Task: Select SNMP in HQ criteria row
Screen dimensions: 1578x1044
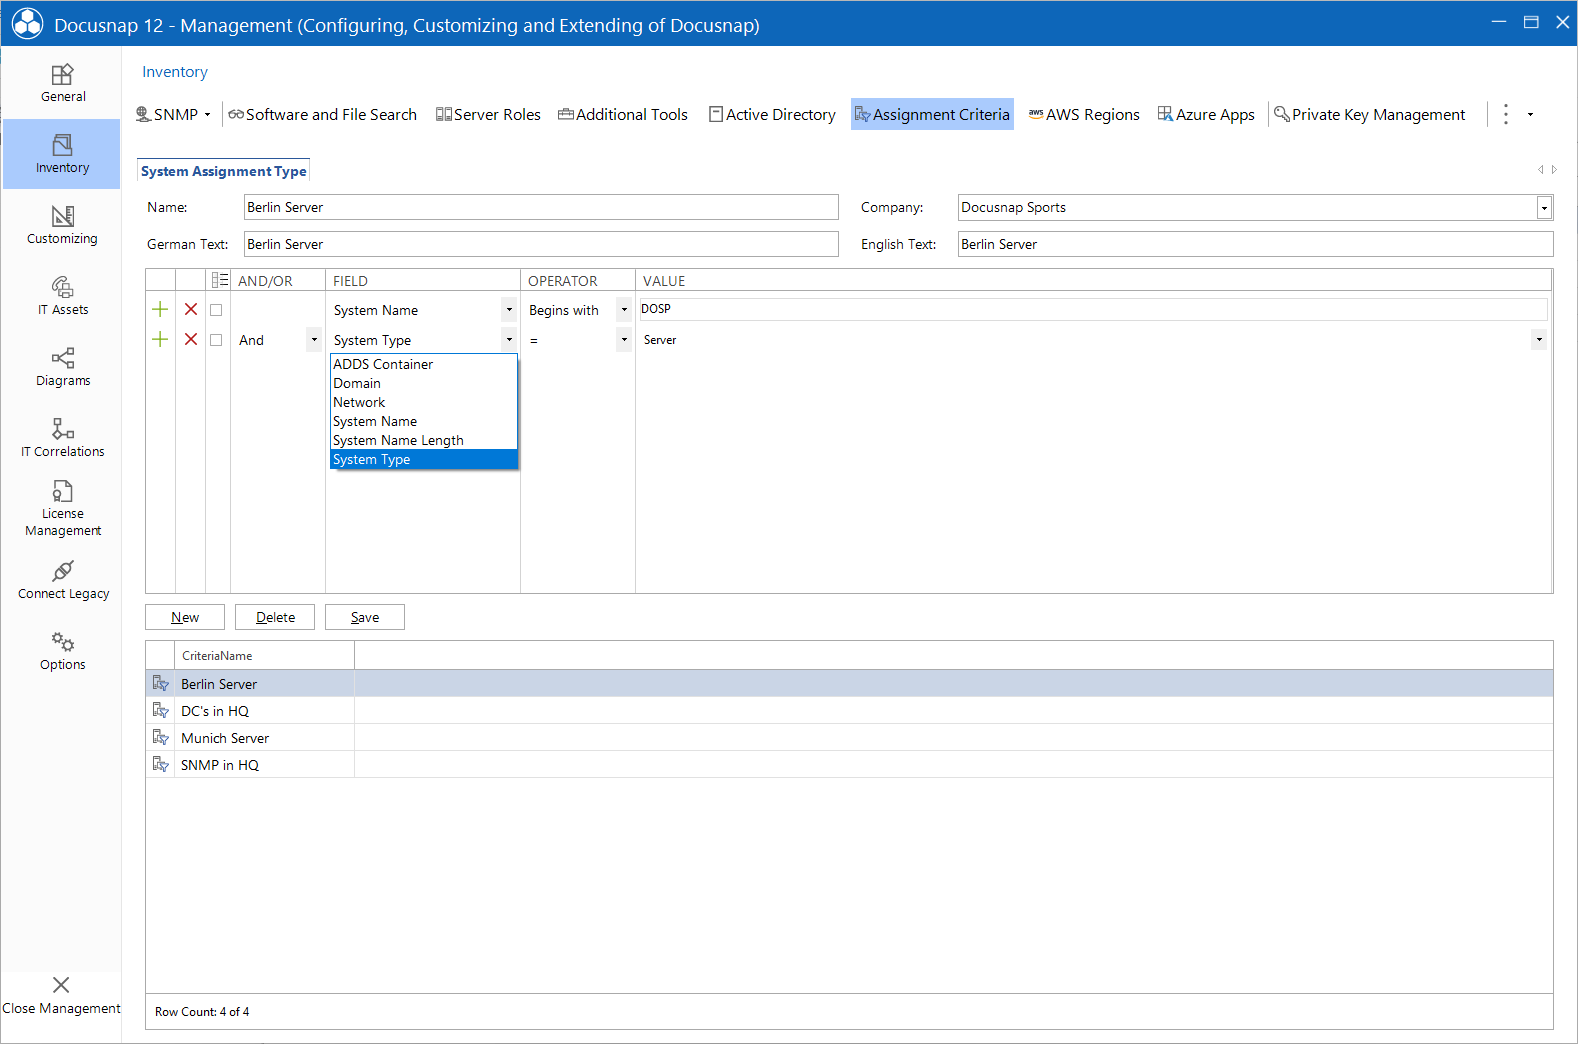Action: 850,764
